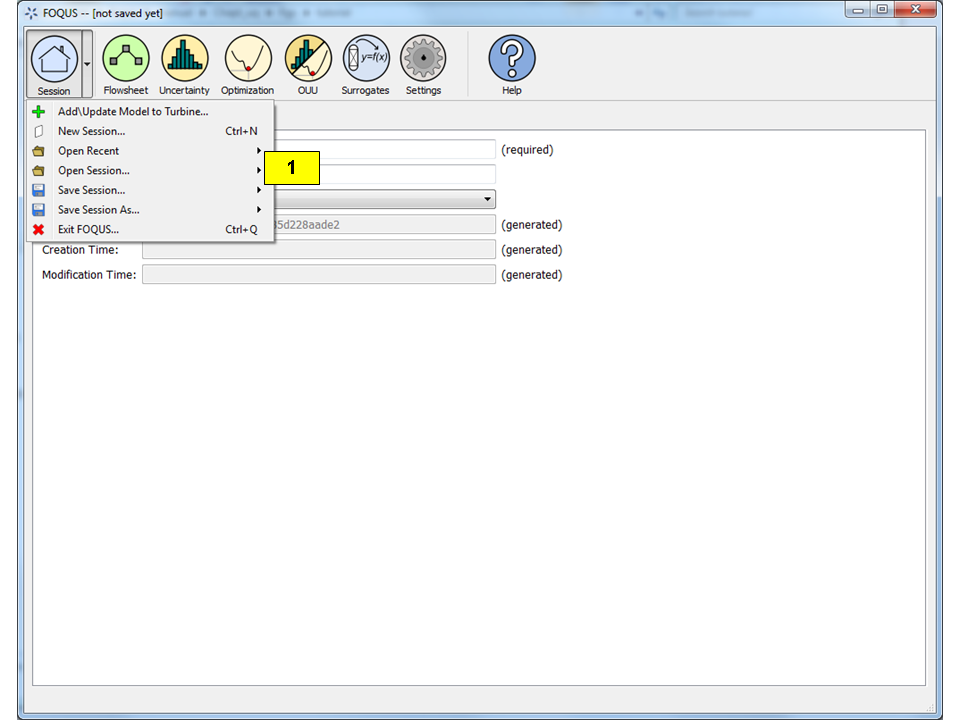Click the Creation Time field
This screenshot has height=720, width=960.
point(318,250)
